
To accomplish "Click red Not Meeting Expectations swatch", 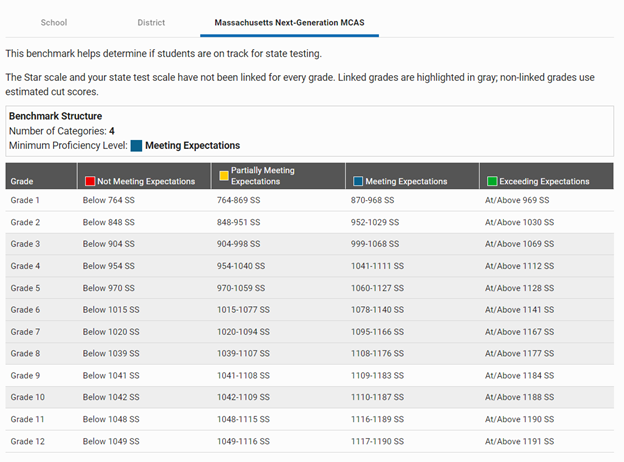I will point(90,181).
